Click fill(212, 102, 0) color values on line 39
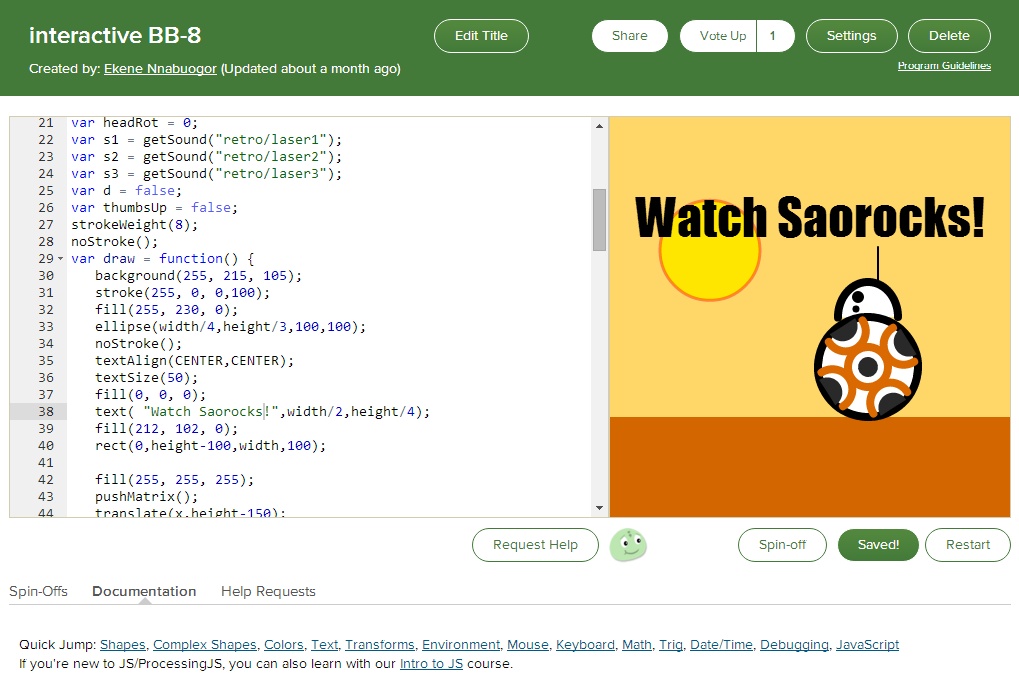The height and width of the screenshot is (678, 1019). coord(179,428)
